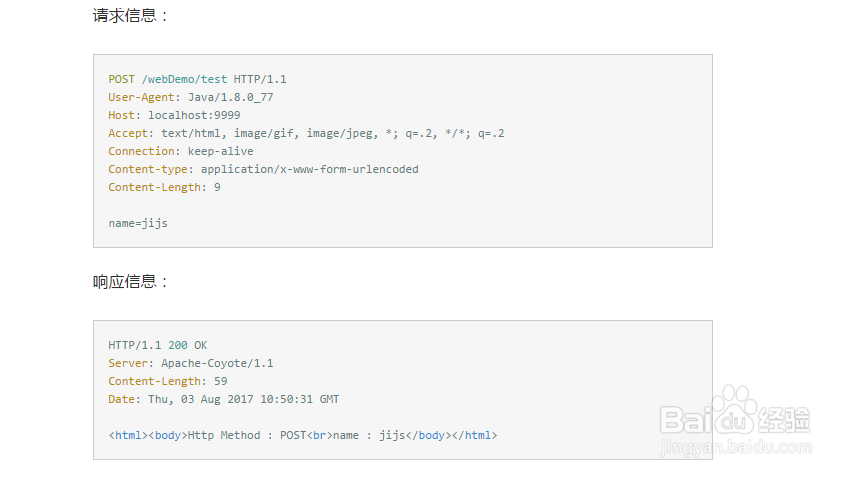860x477 pixels.
Task: Click the User-Agent header line
Action: [x=190, y=97]
